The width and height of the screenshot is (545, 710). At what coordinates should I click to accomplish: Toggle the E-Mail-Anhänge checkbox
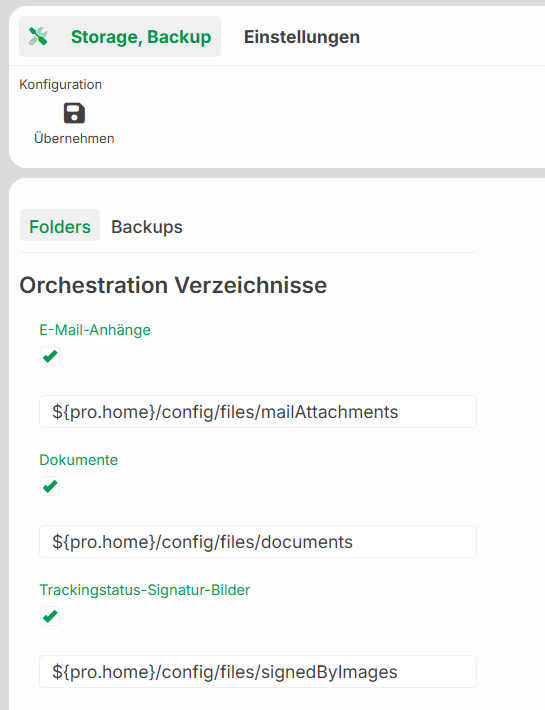[x=50, y=356]
